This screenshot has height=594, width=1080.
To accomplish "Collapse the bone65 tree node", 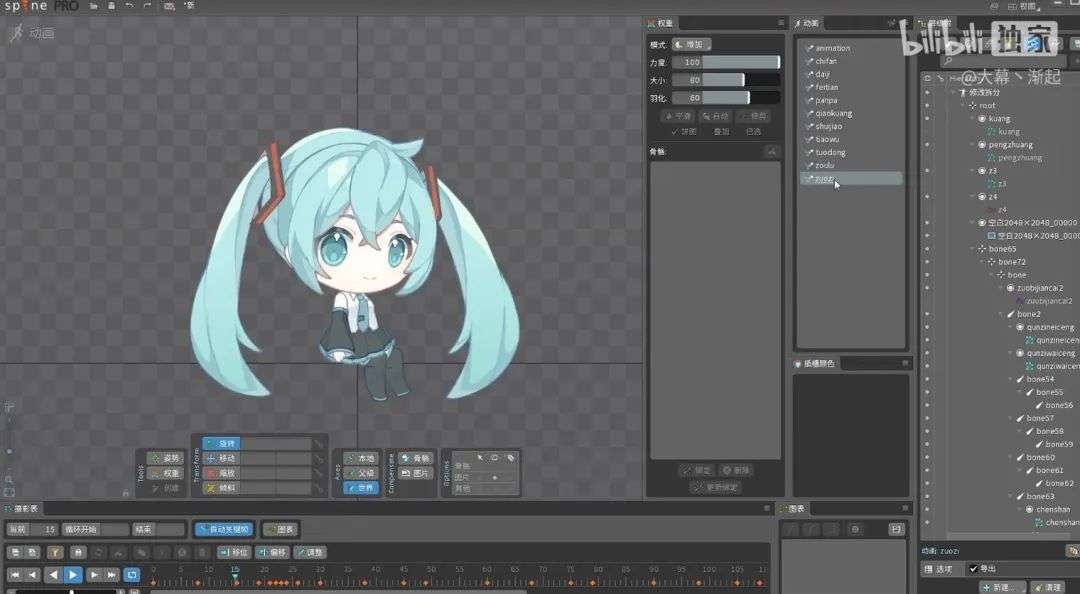I will pyautogui.click(x=973, y=249).
